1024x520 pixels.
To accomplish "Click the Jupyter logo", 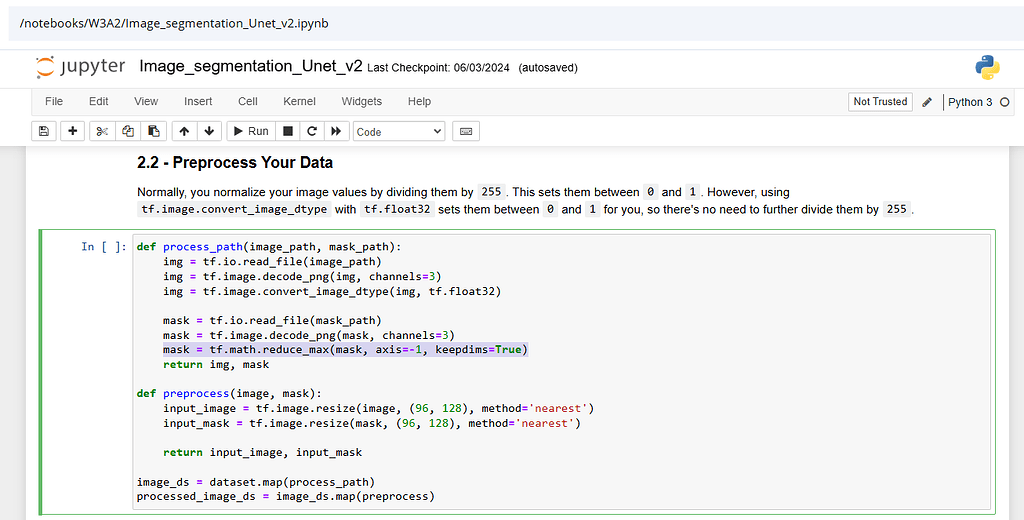I will coord(81,67).
